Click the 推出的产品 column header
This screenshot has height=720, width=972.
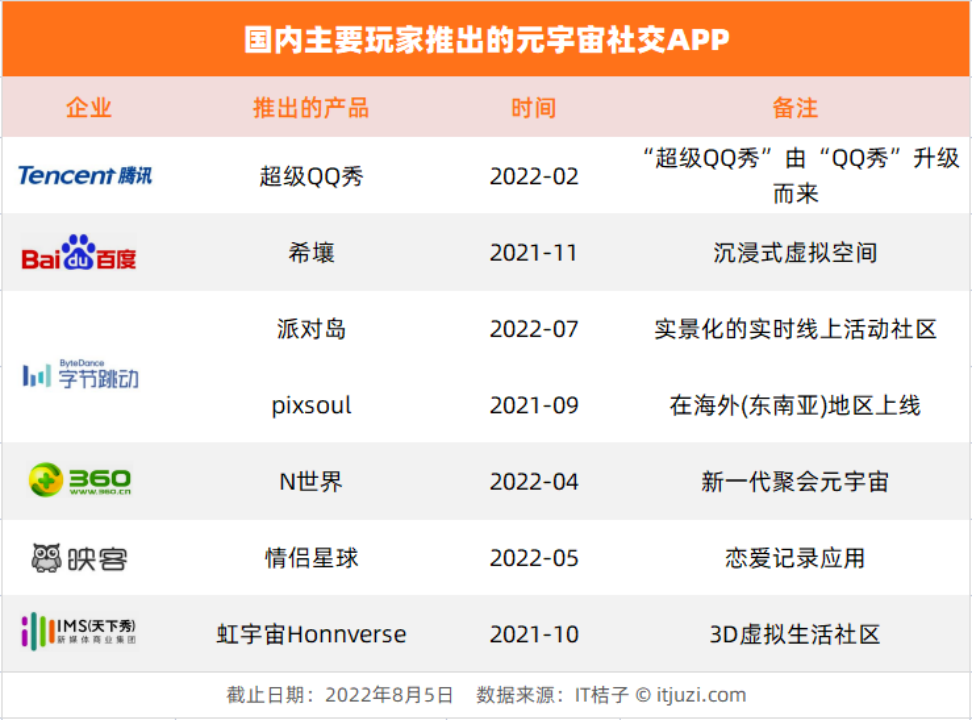[311, 107]
